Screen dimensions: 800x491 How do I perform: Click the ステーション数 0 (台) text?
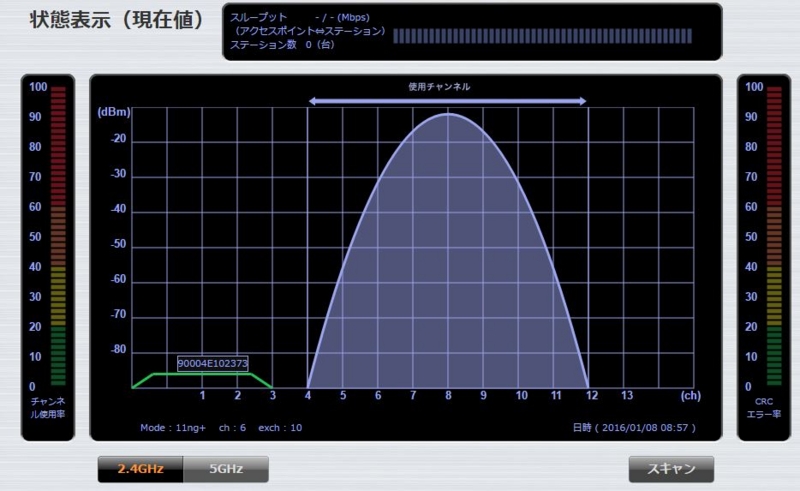pos(282,45)
